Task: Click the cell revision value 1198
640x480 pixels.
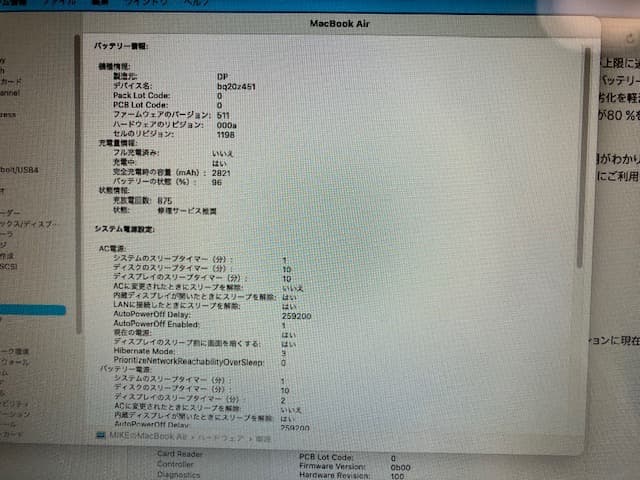Action: (226, 135)
